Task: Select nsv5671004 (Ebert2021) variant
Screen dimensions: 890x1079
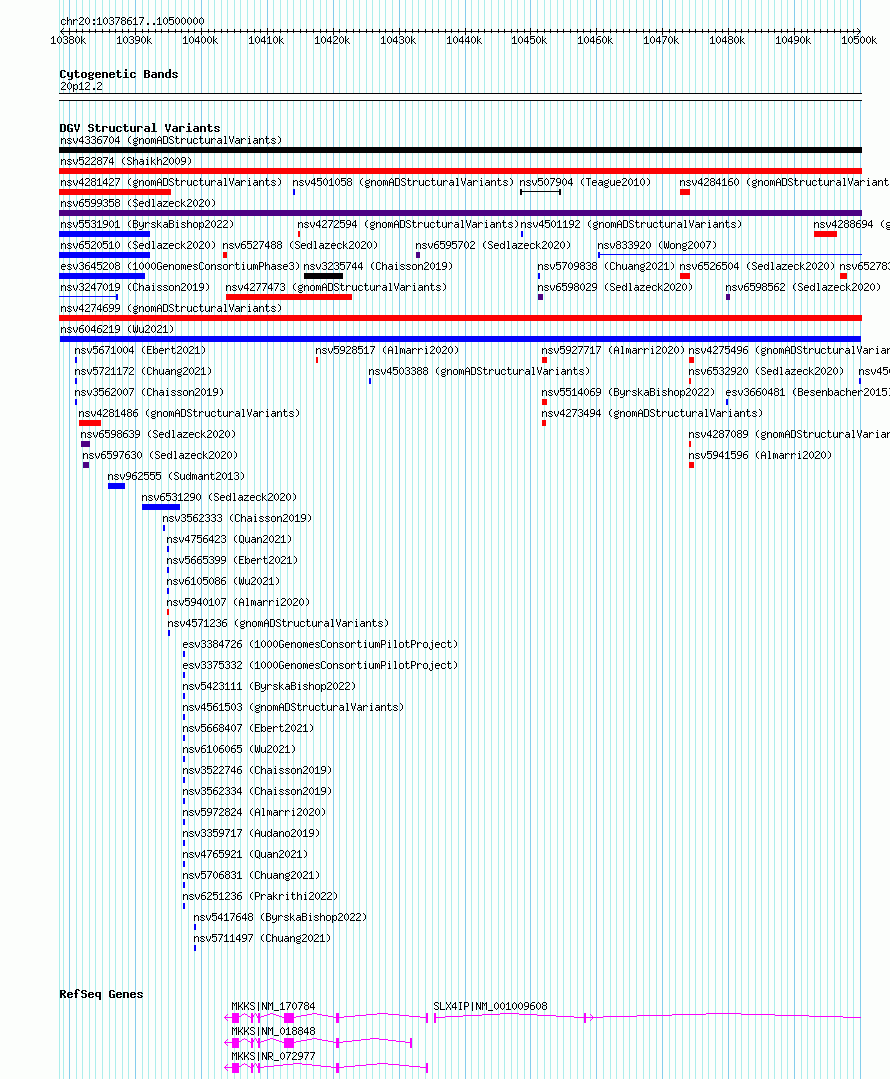Action: (140, 350)
